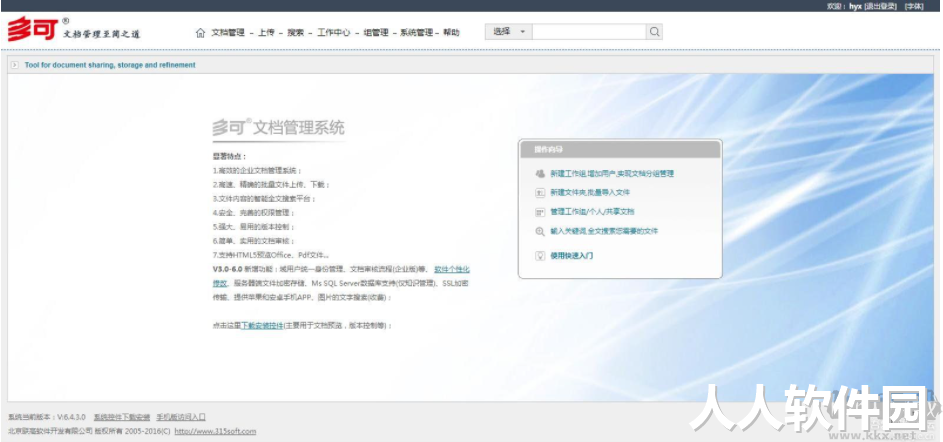Click the 退出登录 logout link
Image resolution: width=943 pixels, height=442 pixels.
(x=882, y=6)
